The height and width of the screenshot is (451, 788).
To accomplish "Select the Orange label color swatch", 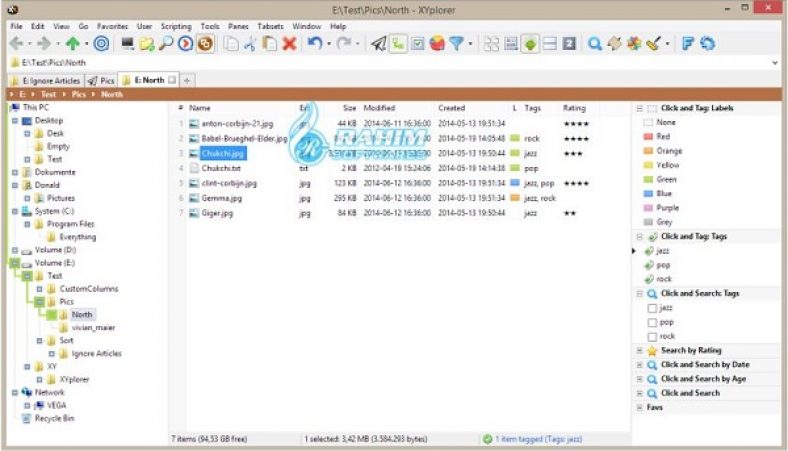I will point(648,151).
